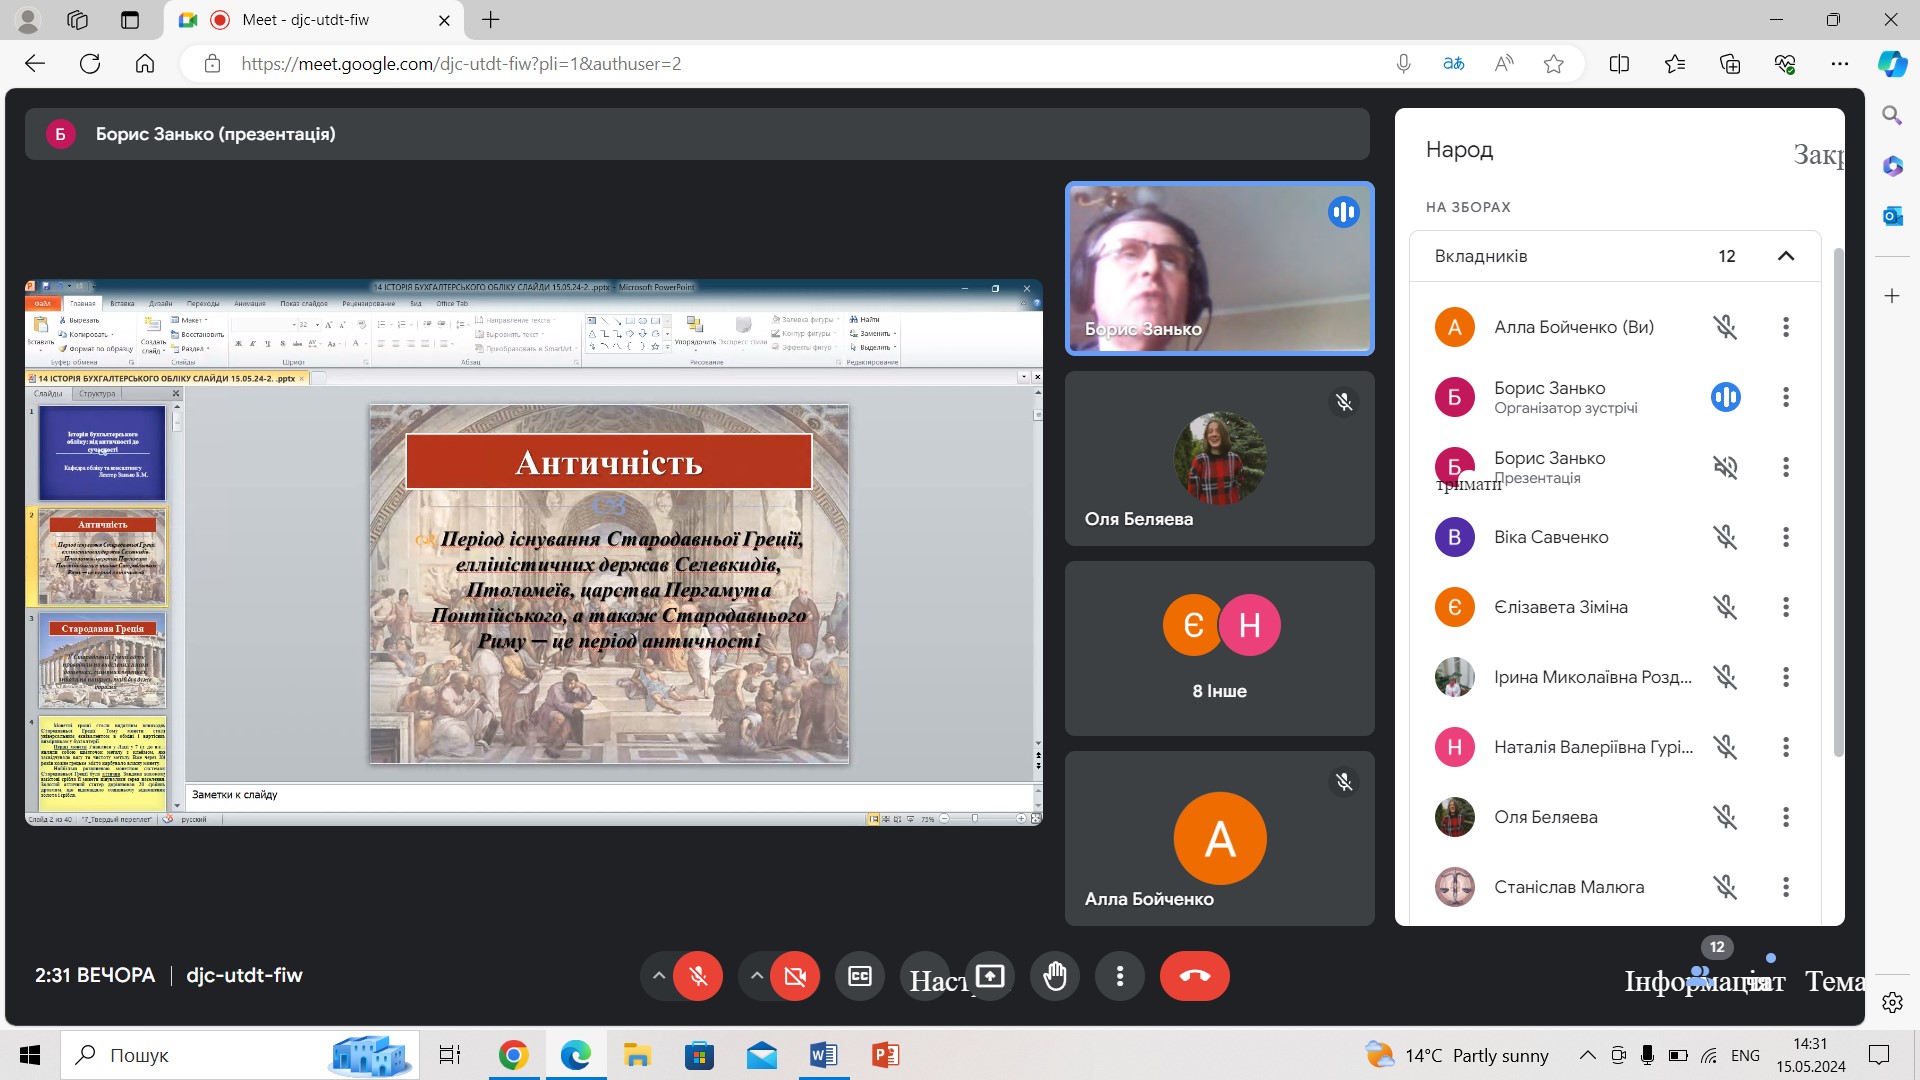Click the Meet browser tab
Screen dimensions: 1920x1080
click(x=314, y=20)
